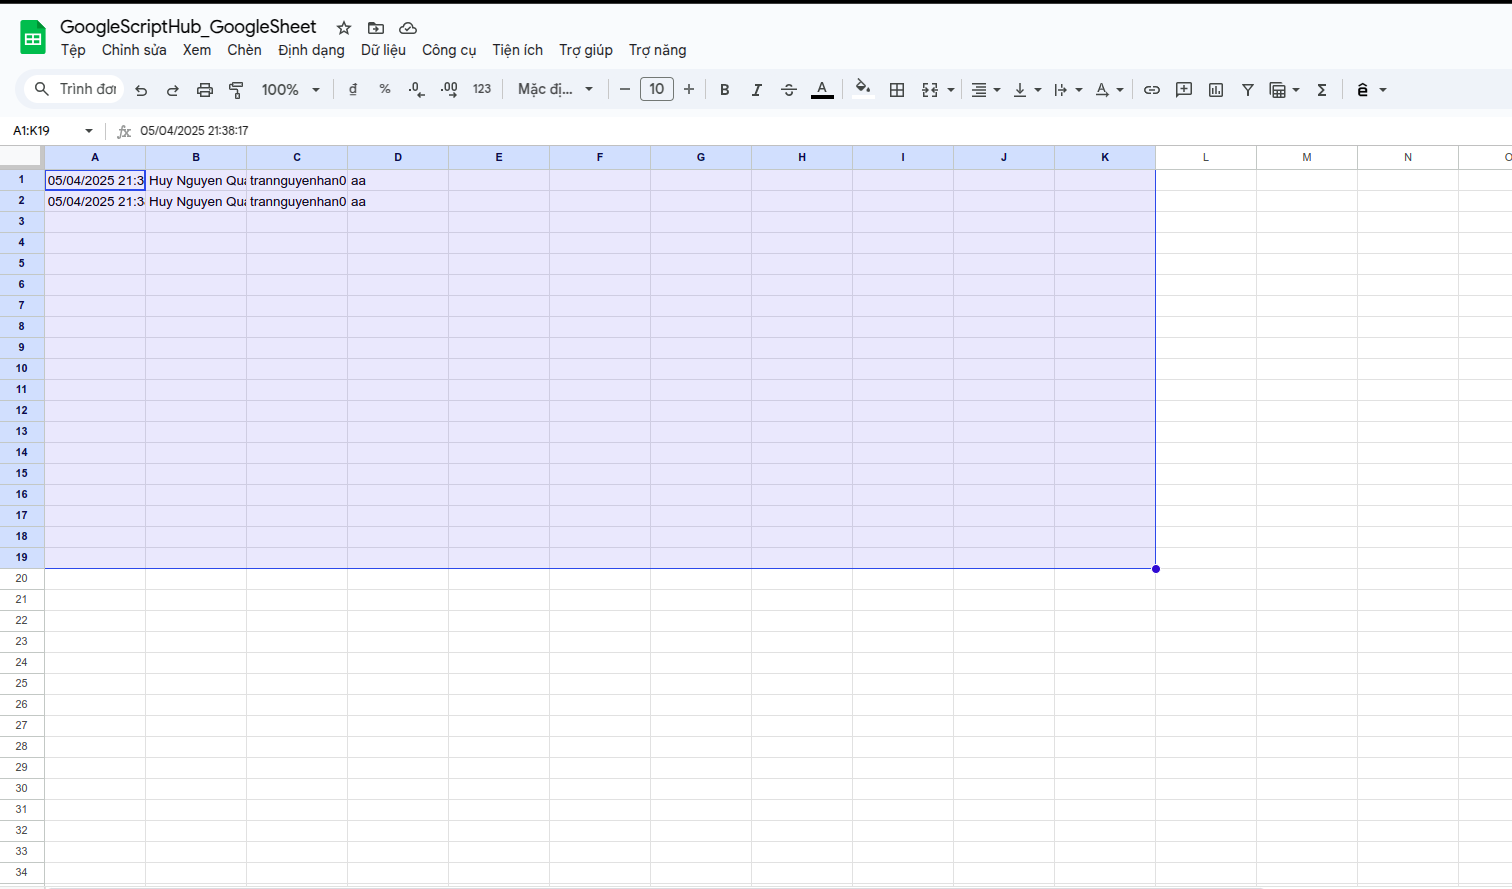Viewport: 1512px width, 889px height.
Task: Open the vertical align dropdown
Action: click(1027, 90)
